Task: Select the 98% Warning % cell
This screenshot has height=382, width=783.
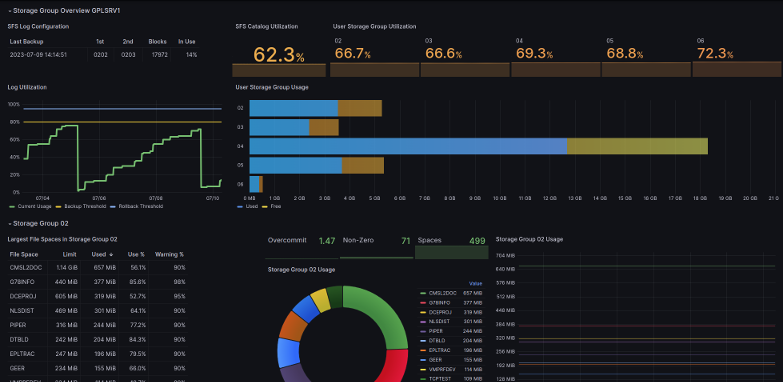Action: [x=179, y=282]
